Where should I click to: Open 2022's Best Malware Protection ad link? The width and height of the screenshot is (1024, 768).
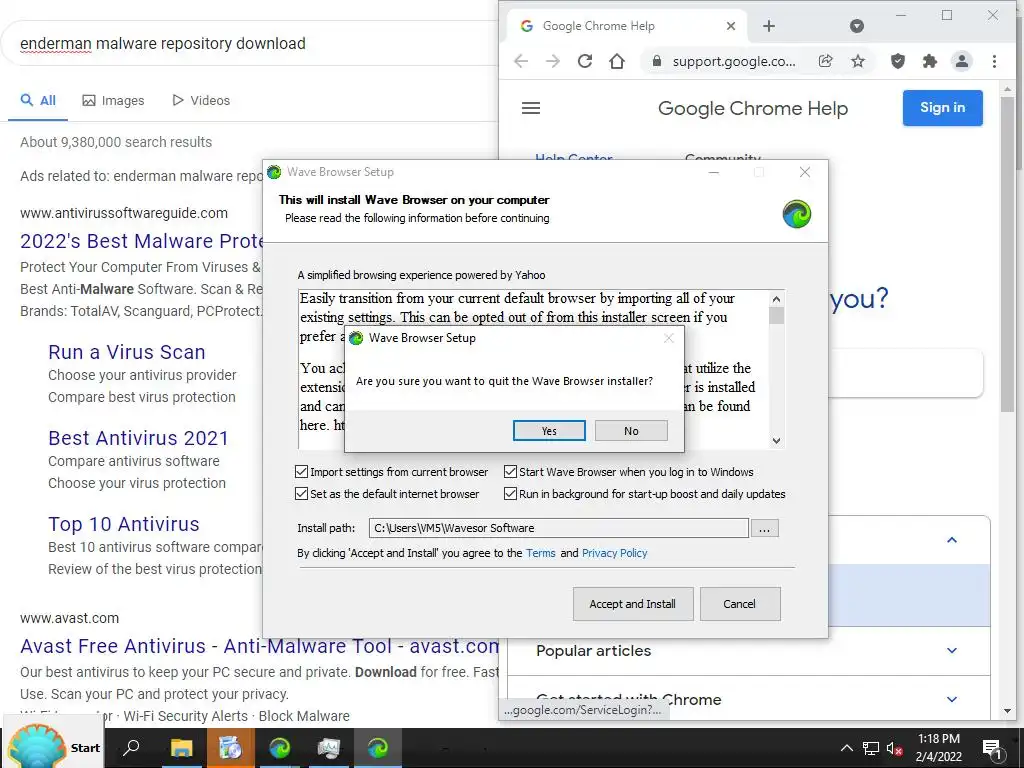click(142, 241)
